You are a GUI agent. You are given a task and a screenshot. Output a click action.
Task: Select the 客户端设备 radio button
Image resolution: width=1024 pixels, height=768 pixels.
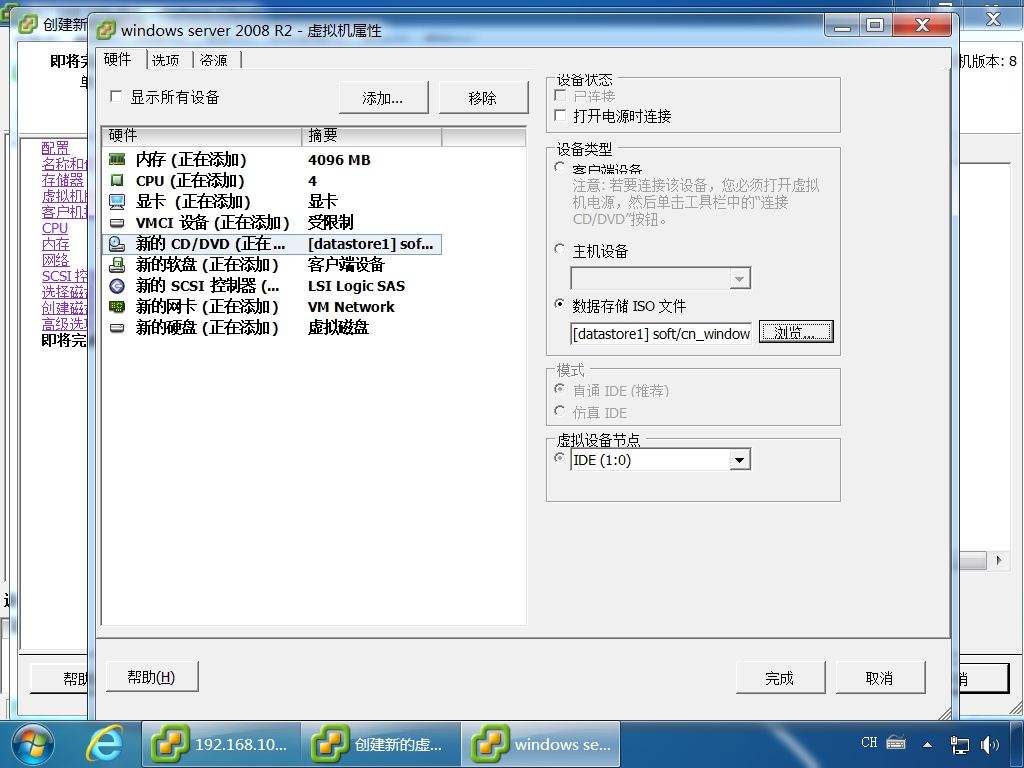coord(560,167)
